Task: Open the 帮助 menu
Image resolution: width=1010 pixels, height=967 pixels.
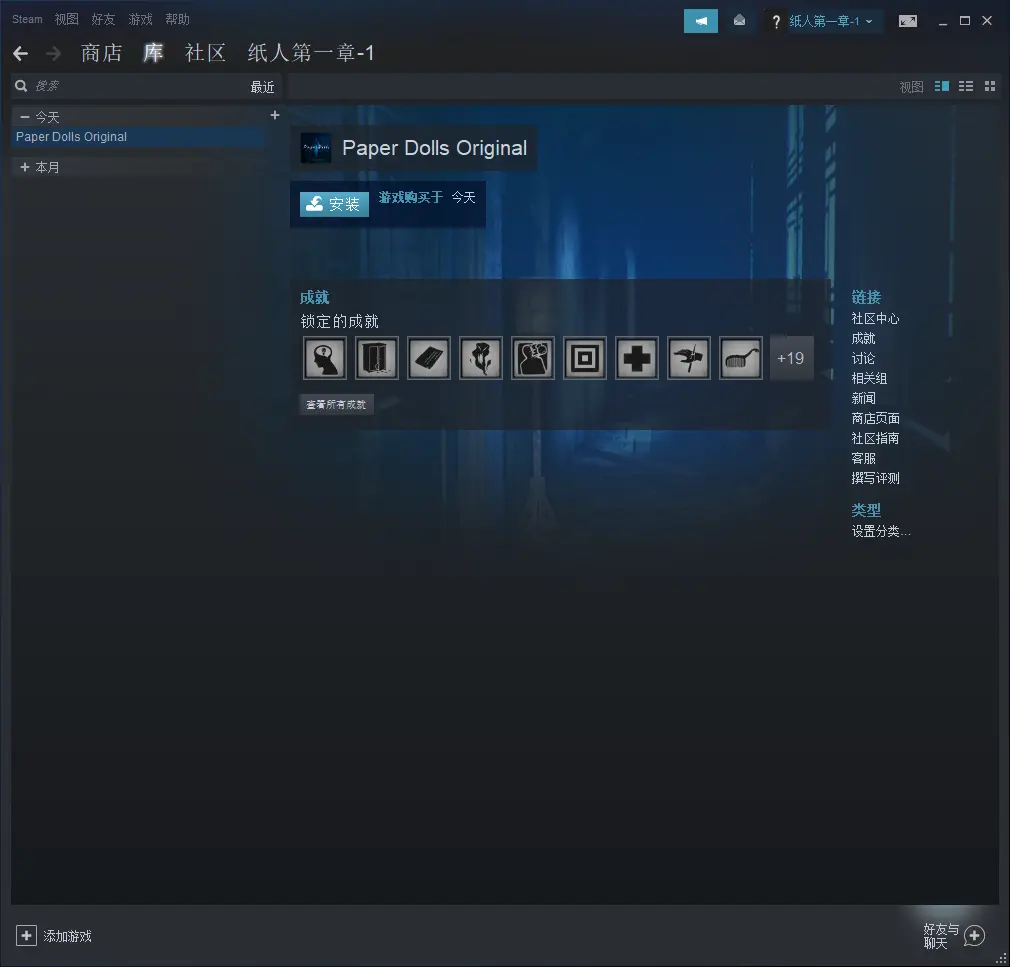Action: (177, 19)
